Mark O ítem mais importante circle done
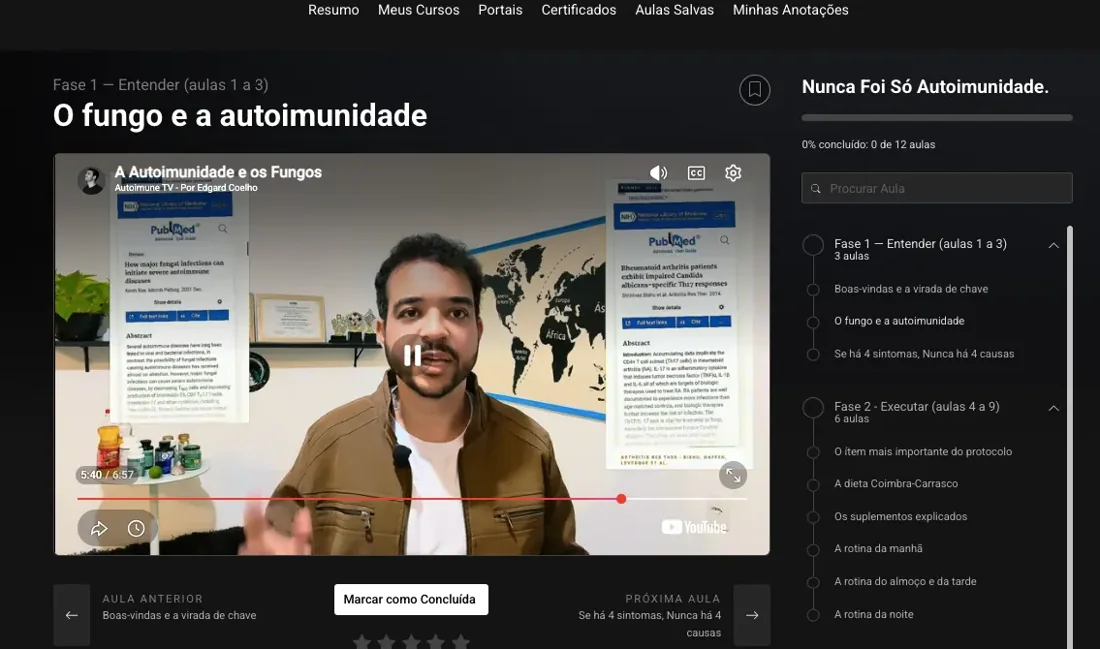The width and height of the screenshot is (1100, 649). pos(813,453)
